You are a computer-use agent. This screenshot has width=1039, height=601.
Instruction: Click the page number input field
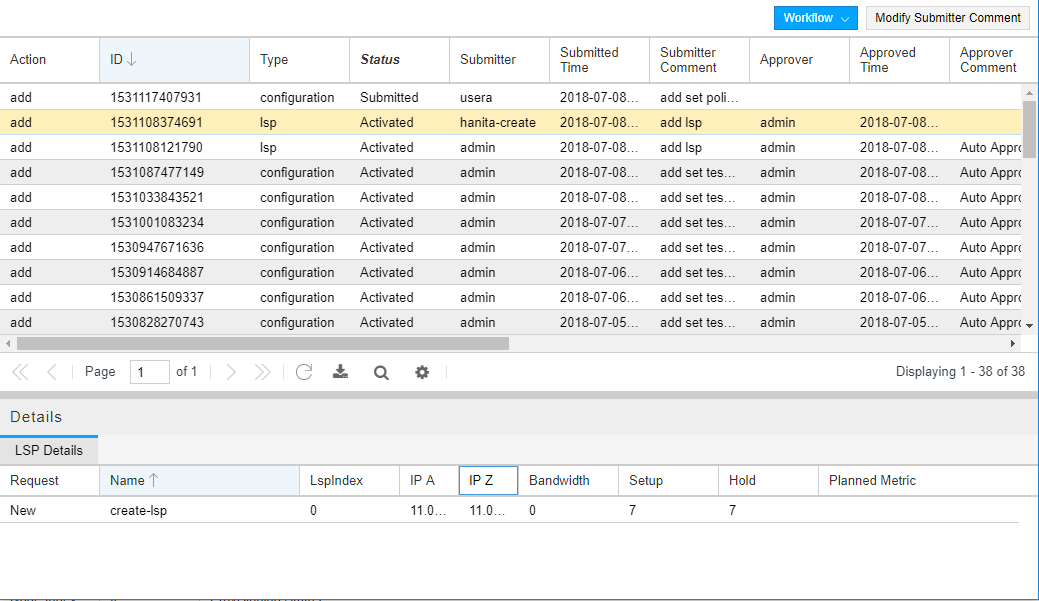click(149, 372)
